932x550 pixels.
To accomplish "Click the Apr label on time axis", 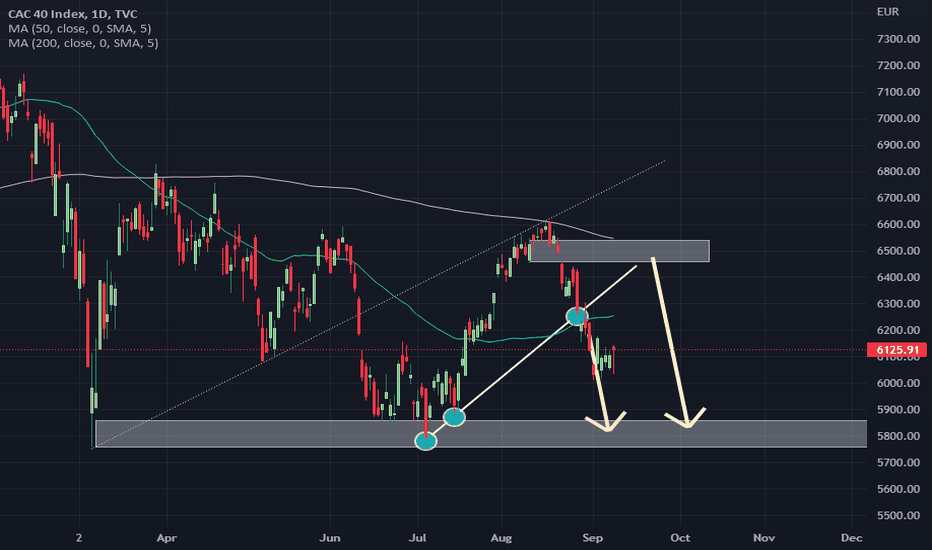I will pos(166,538).
